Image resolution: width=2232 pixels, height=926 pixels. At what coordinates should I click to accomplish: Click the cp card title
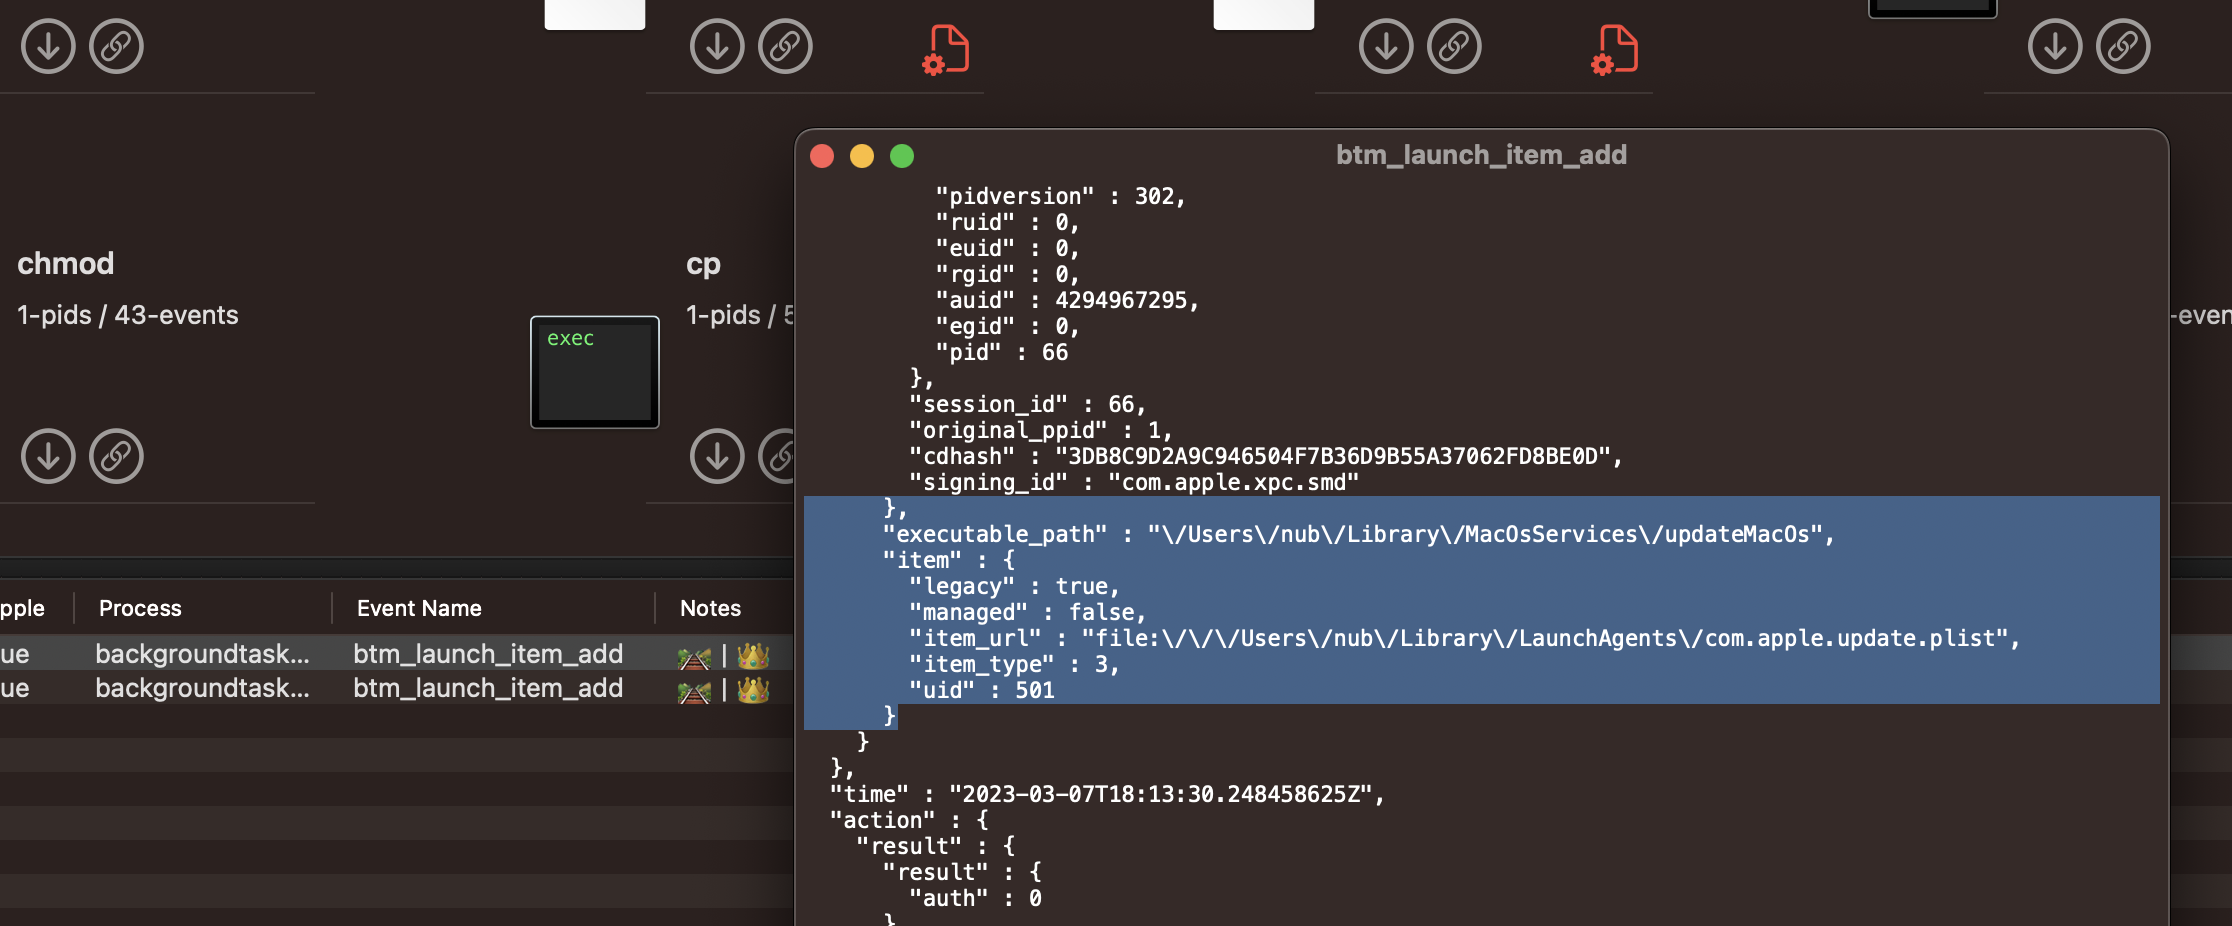coord(703,264)
